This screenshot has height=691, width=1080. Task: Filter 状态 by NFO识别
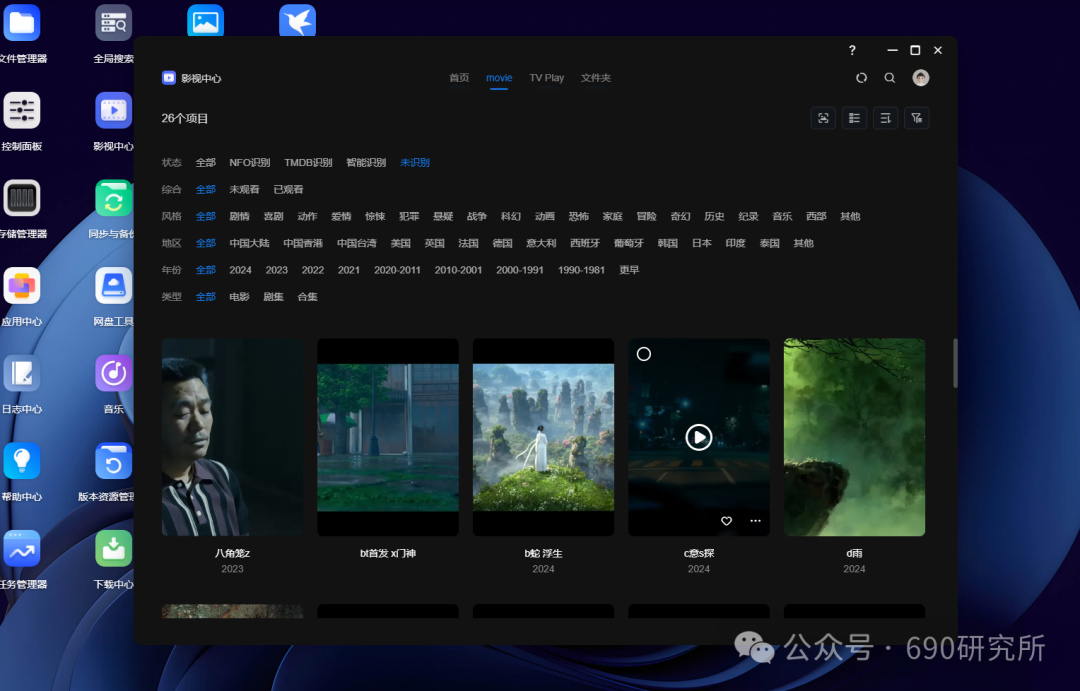pos(249,163)
